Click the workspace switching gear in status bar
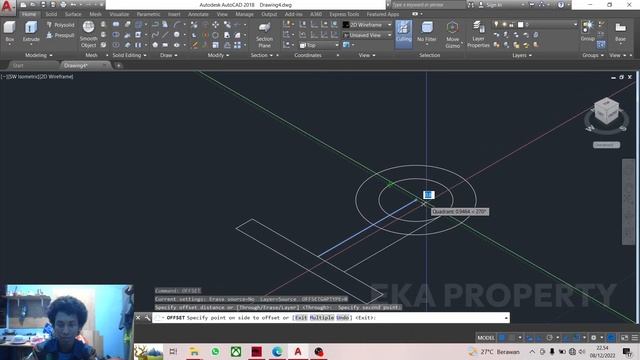This screenshot has width=640, height=360. point(593,338)
